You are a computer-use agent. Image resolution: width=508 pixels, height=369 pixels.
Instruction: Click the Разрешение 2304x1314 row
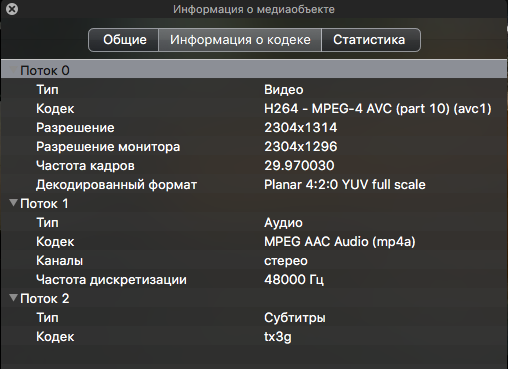tap(254, 127)
